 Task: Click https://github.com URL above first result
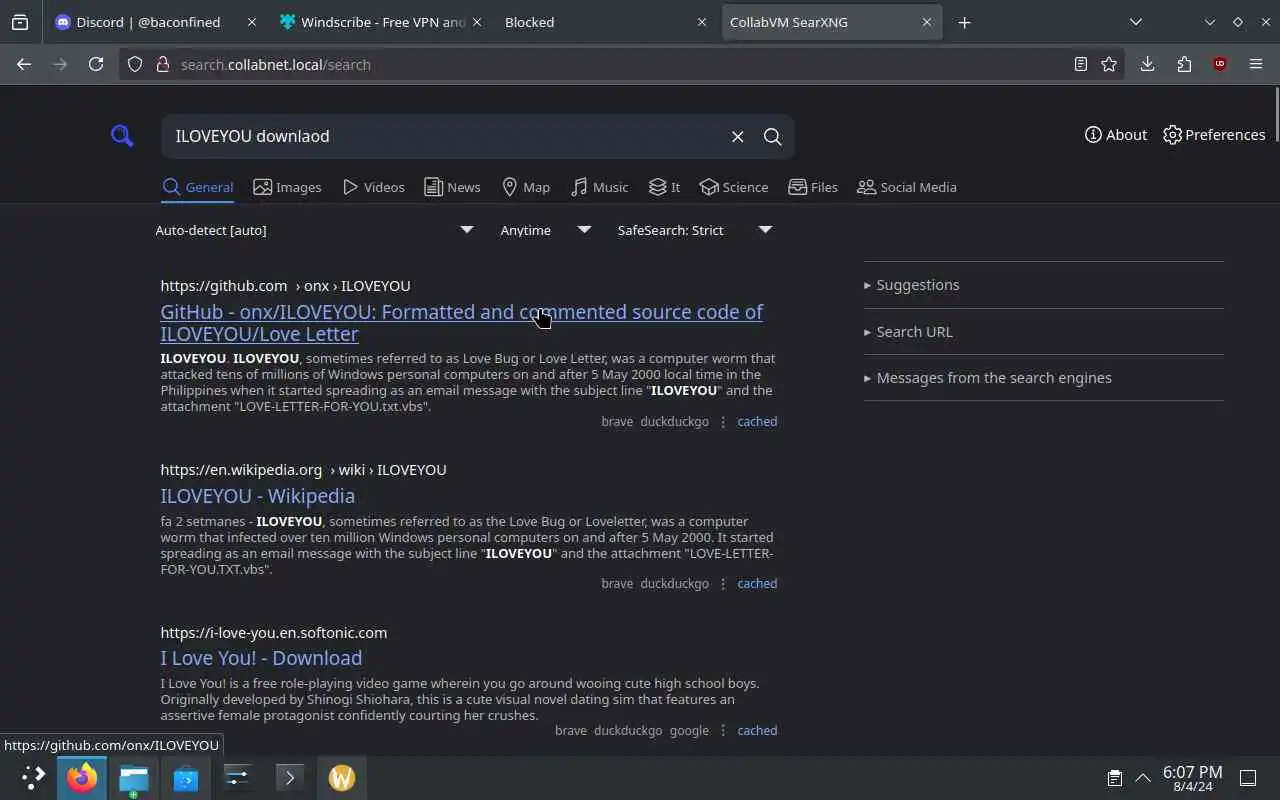pyautogui.click(x=224, y=286)
